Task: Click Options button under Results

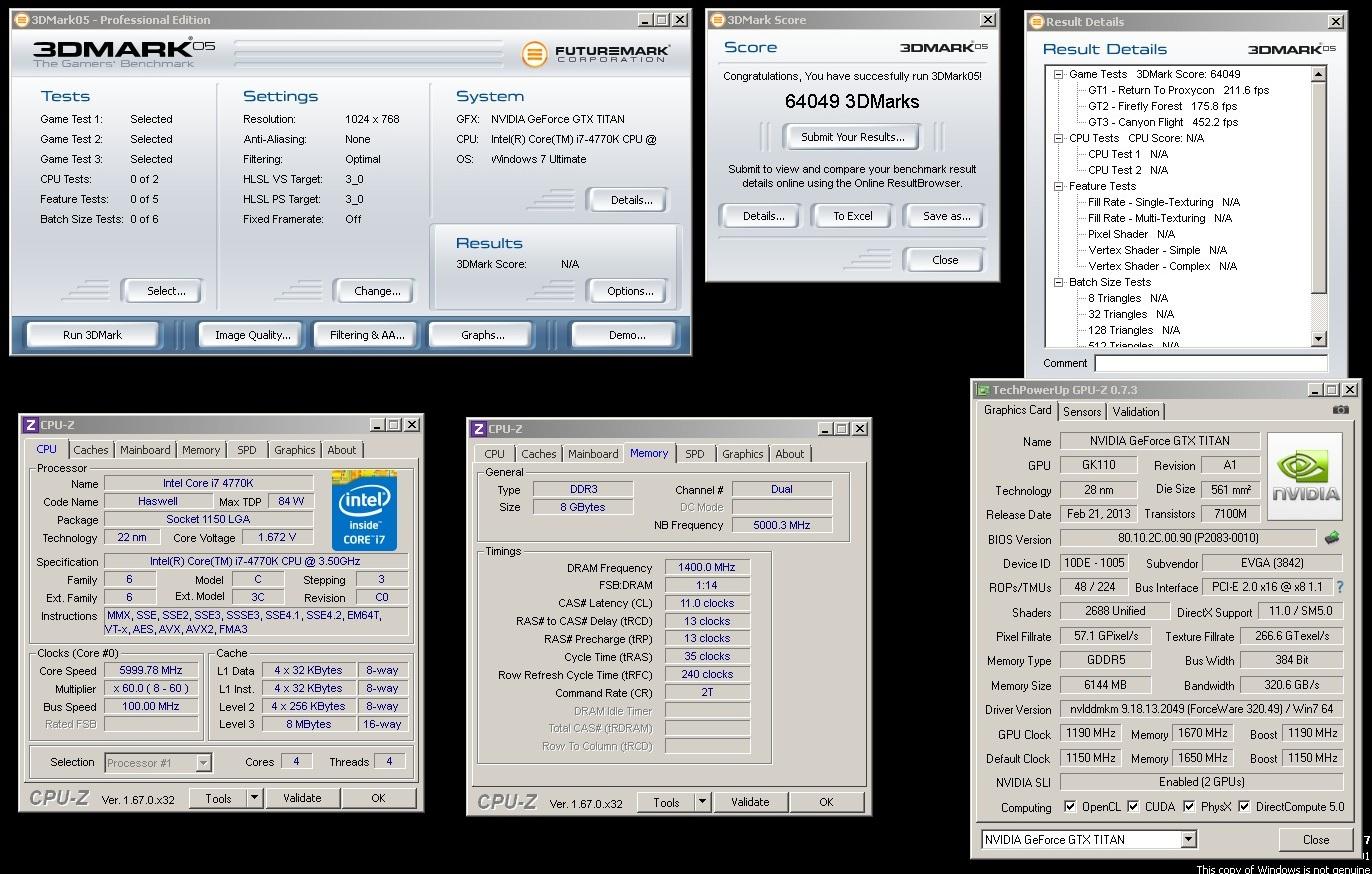Action: [x=630, y=291]
